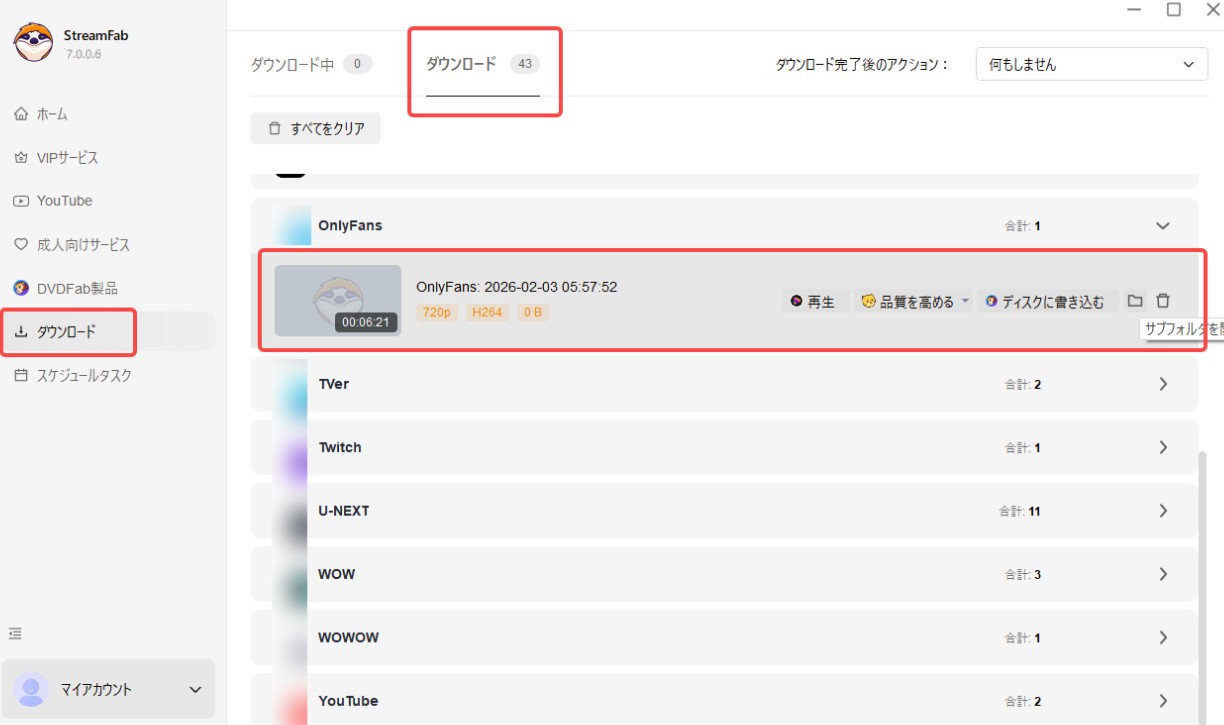Delete the OnlyFans download via trash icon
1224x725 pixels.
pos(1162,301)
